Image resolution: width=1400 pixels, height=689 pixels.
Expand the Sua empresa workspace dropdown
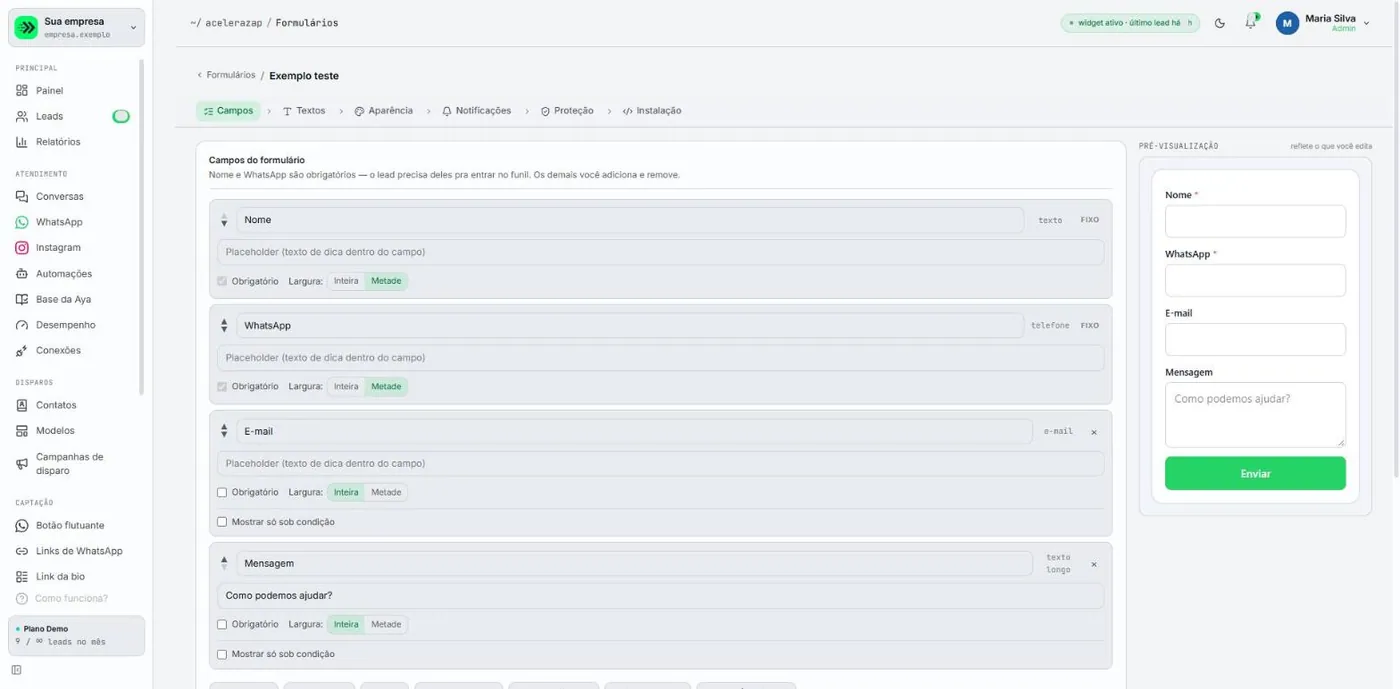134,28
